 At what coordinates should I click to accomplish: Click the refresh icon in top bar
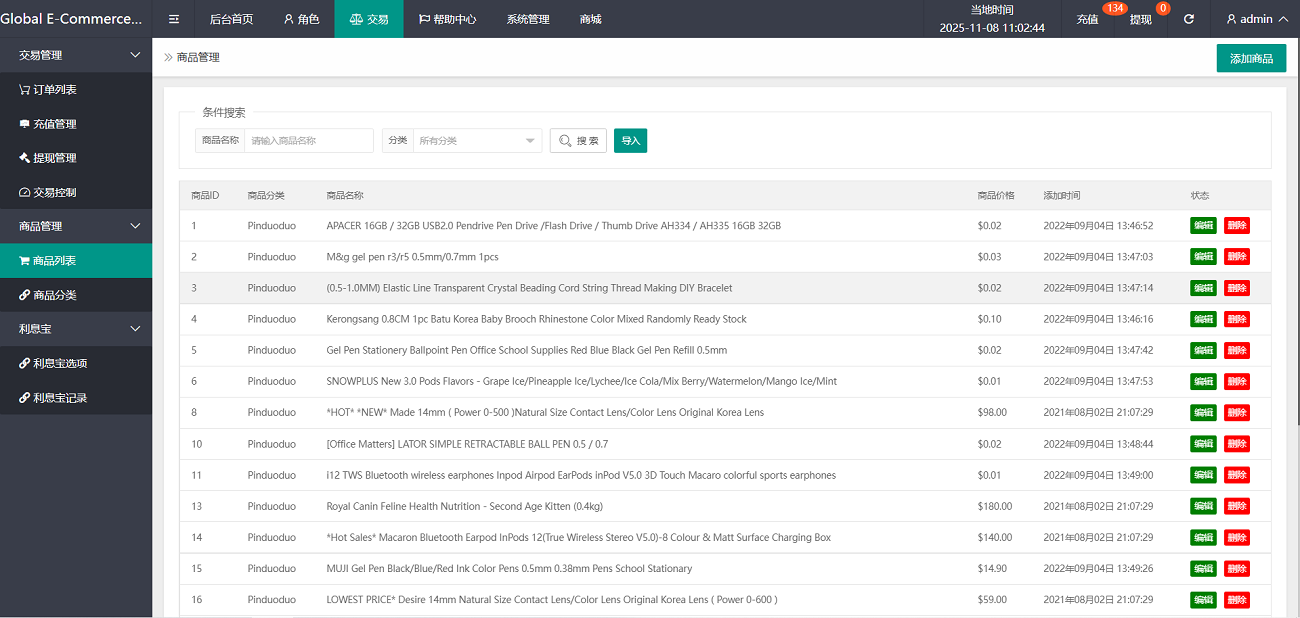[1189, 19]
